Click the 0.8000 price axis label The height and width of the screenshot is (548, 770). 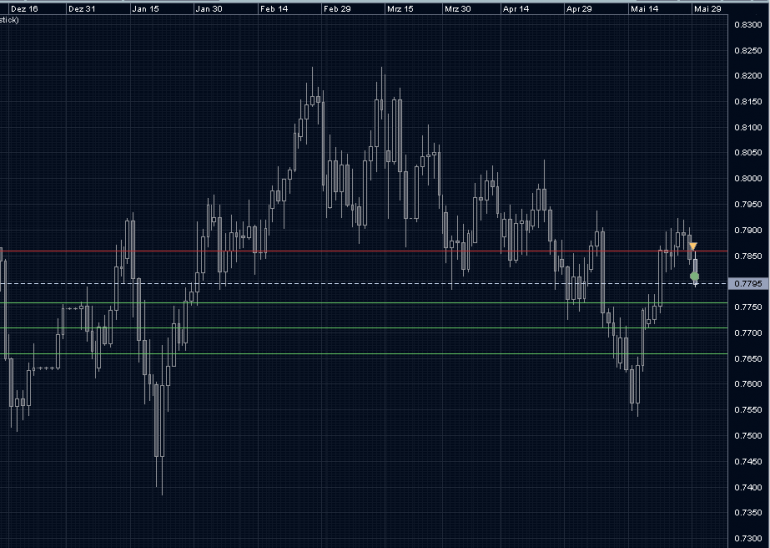point(748,179)
